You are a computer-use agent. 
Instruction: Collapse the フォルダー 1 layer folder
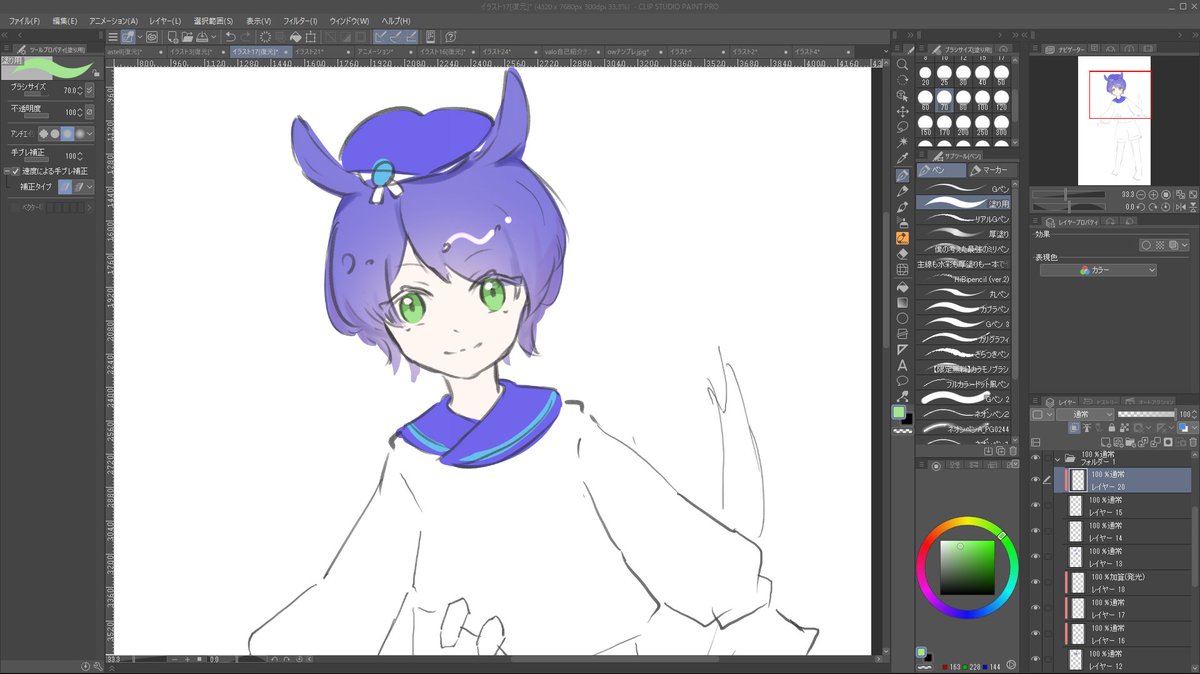tap(1058, 458)
